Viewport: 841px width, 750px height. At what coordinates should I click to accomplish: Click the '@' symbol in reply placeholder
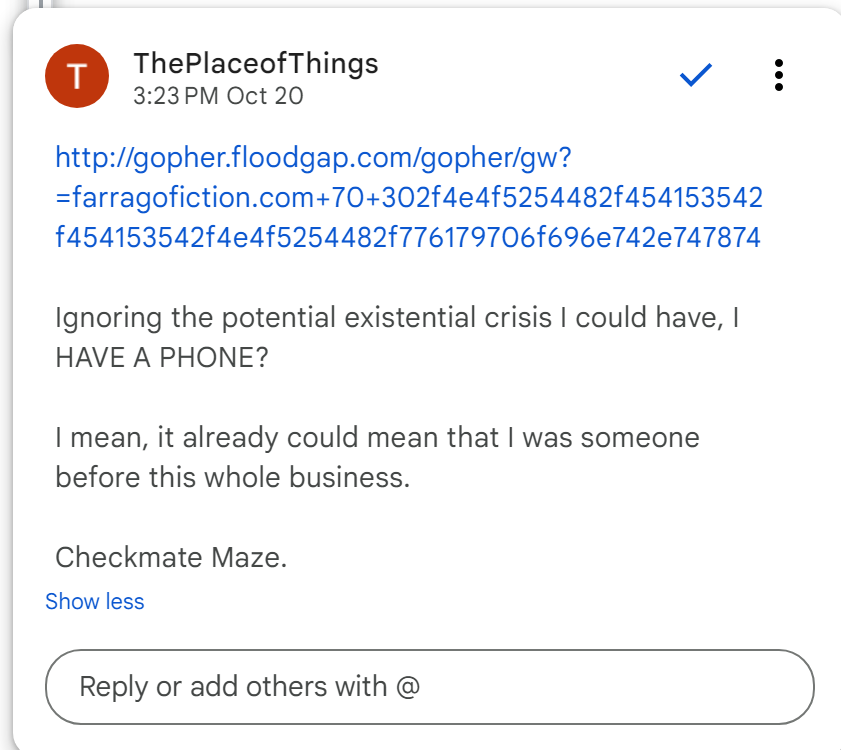[x=408, y=687]
